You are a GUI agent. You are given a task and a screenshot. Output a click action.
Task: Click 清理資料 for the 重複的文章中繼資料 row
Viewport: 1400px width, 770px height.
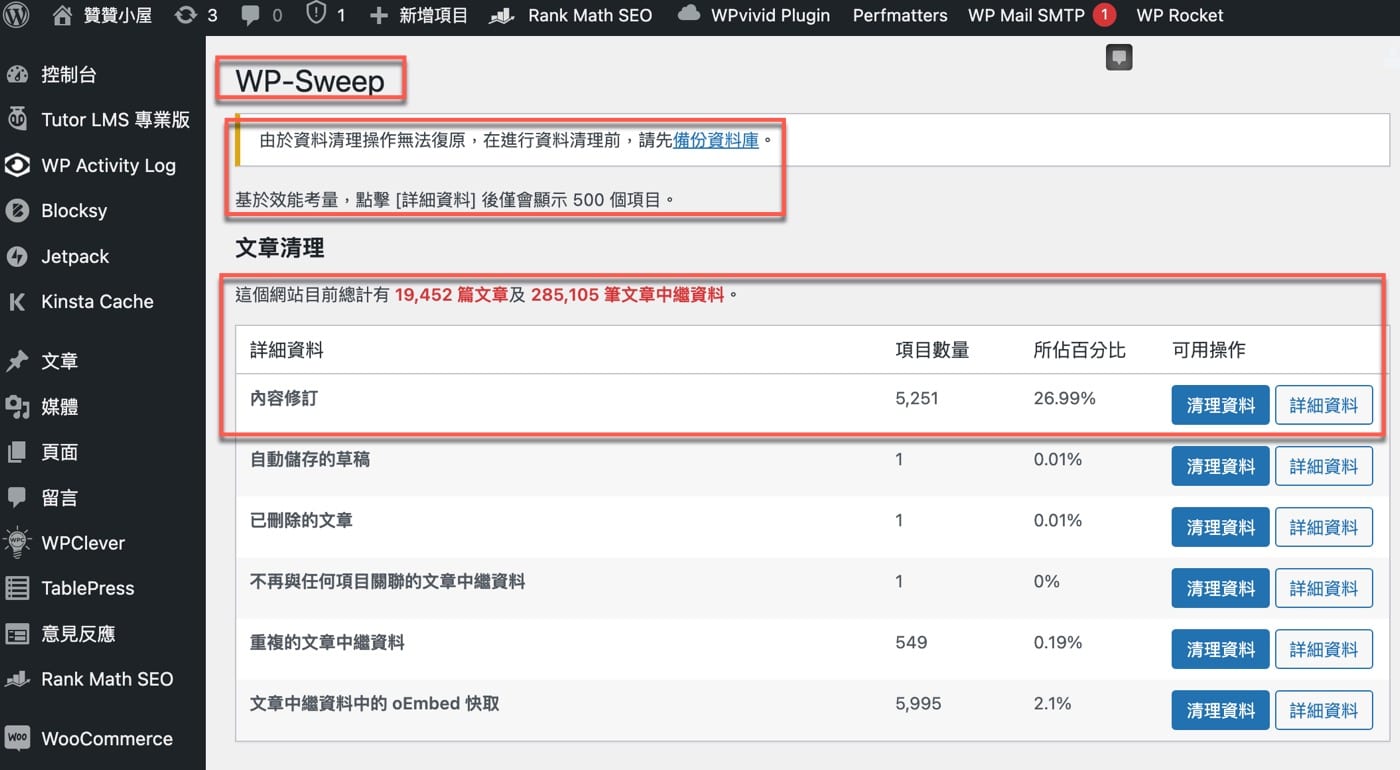[x=1220, y=649]
